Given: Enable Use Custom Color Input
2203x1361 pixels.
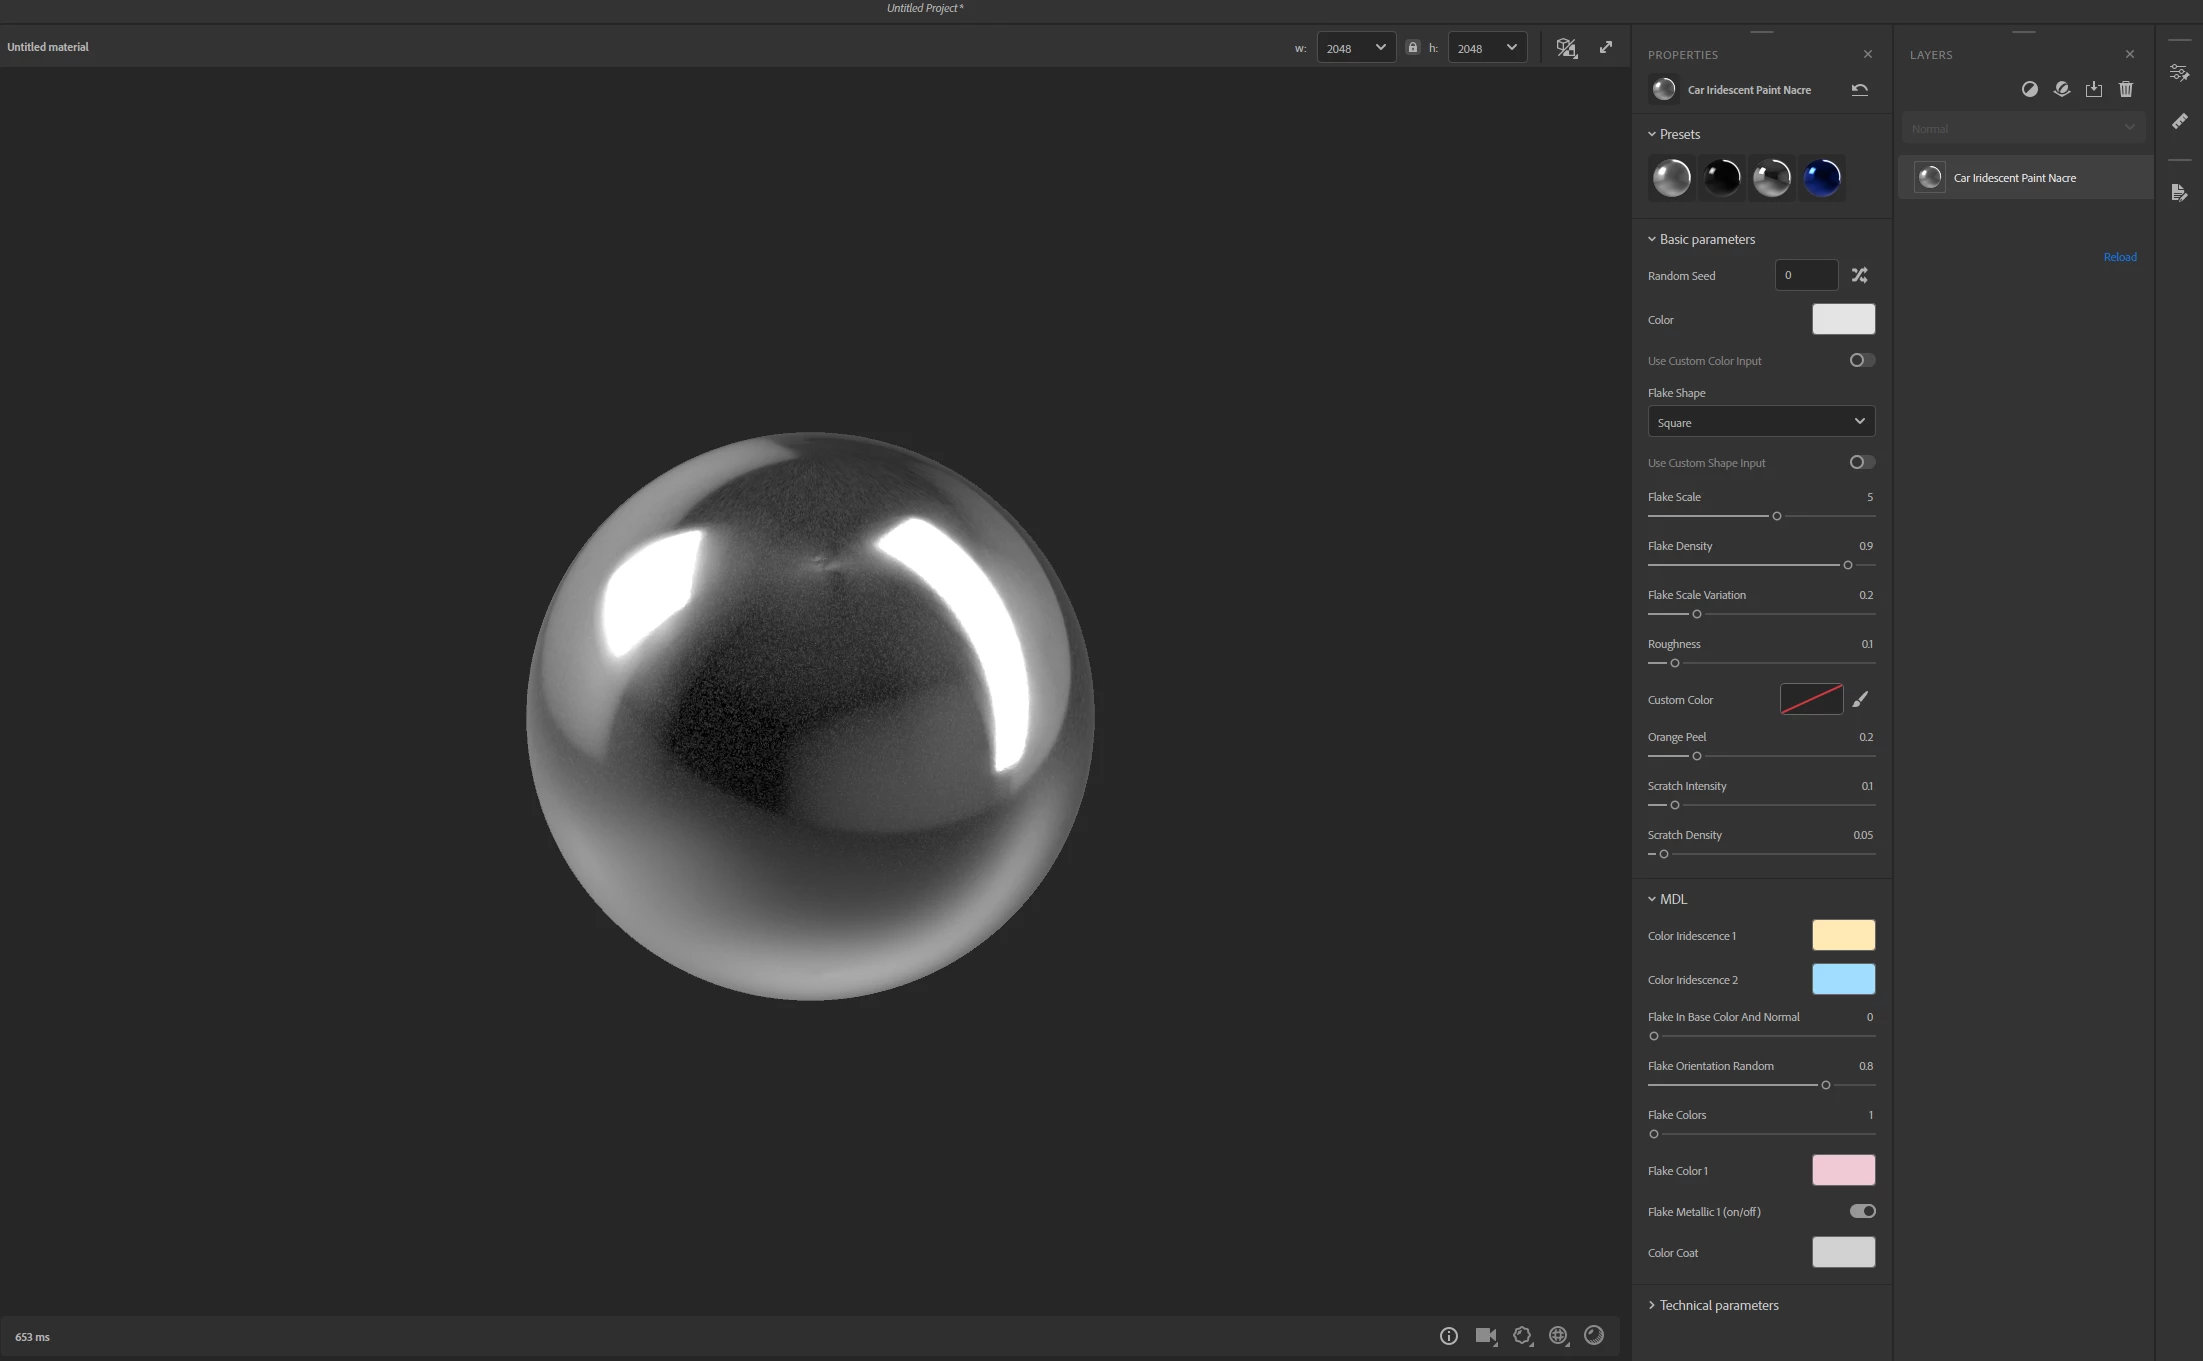Looking at the screenshot, I should pos(1861,360).
